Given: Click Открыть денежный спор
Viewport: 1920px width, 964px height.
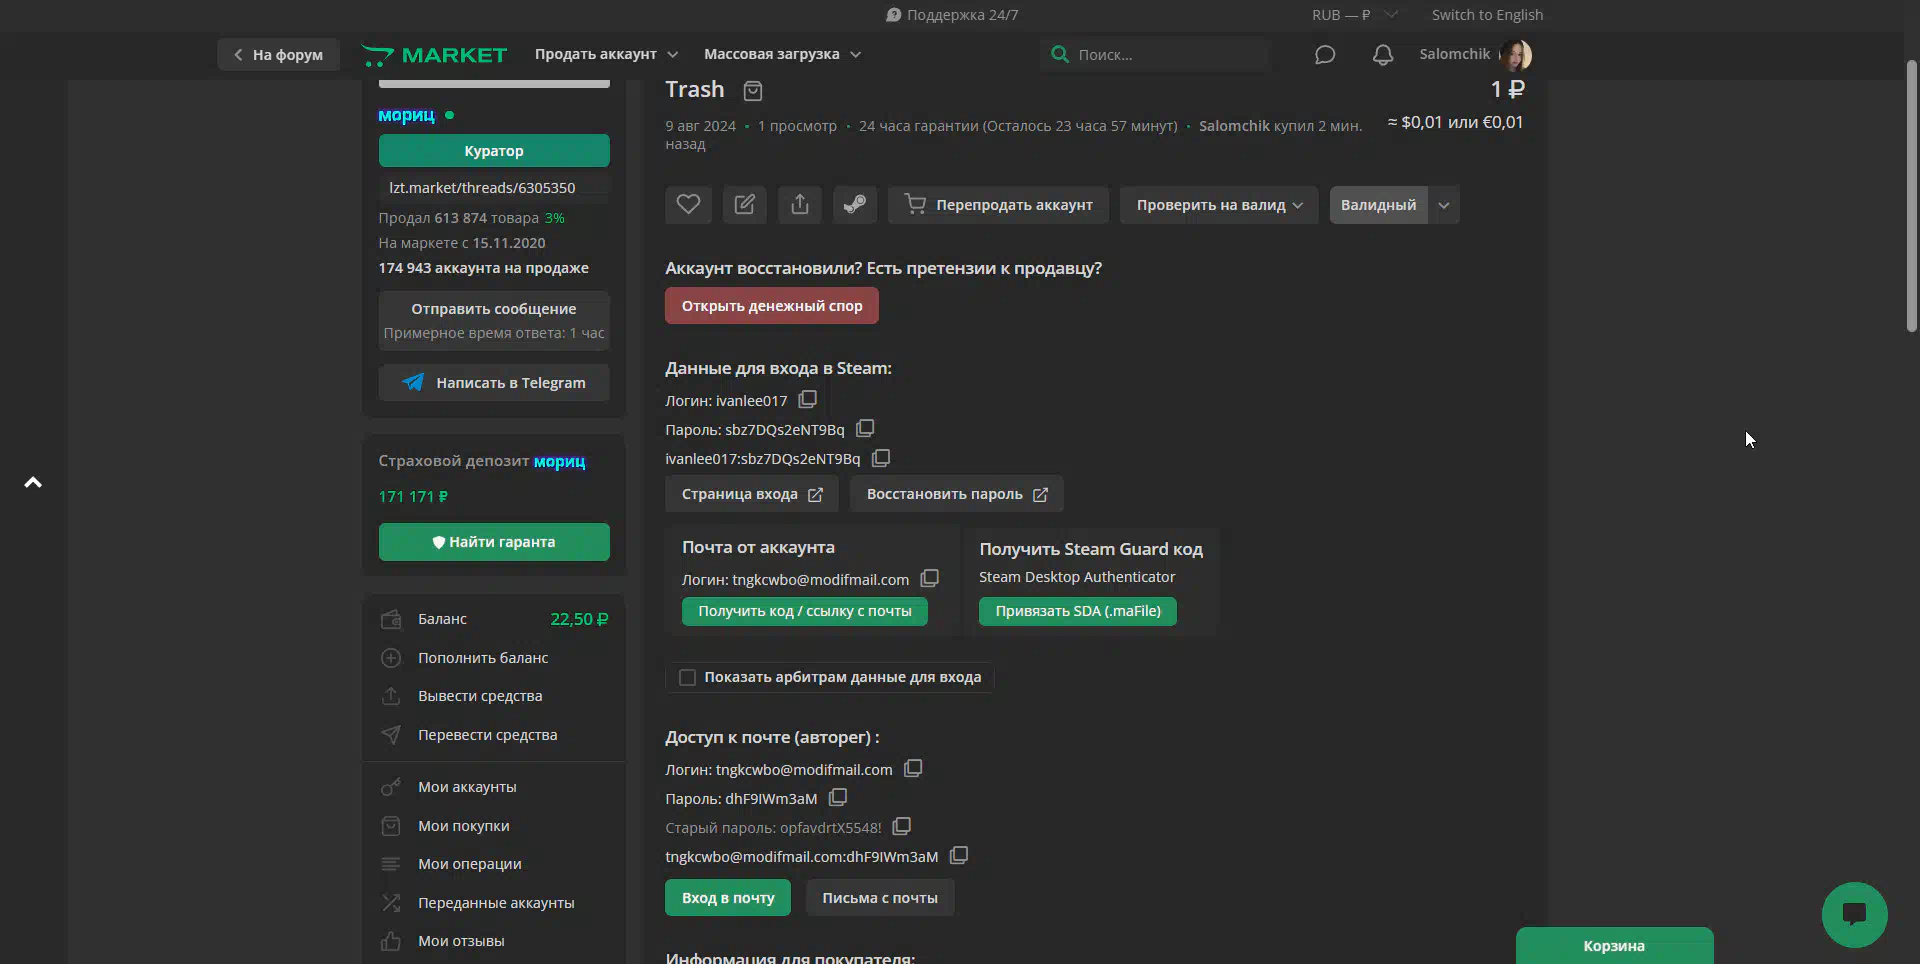Looking at the screenshot, I should [x=772, y=305].
